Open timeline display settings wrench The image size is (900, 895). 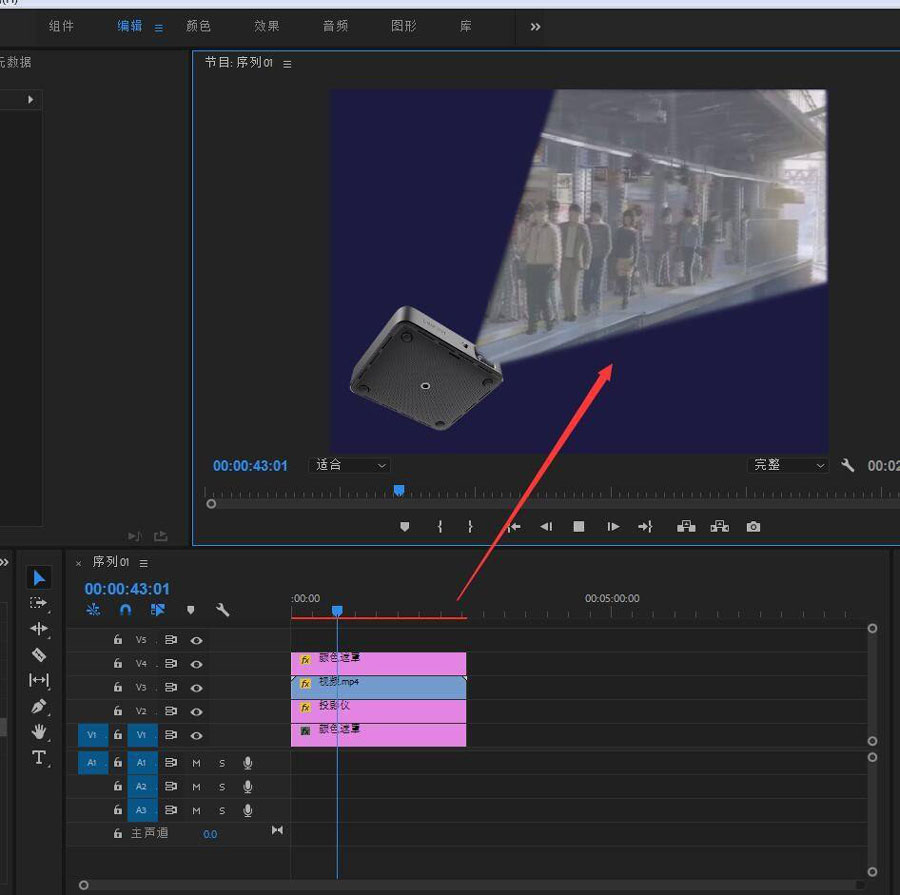click(x=223, y=610)
